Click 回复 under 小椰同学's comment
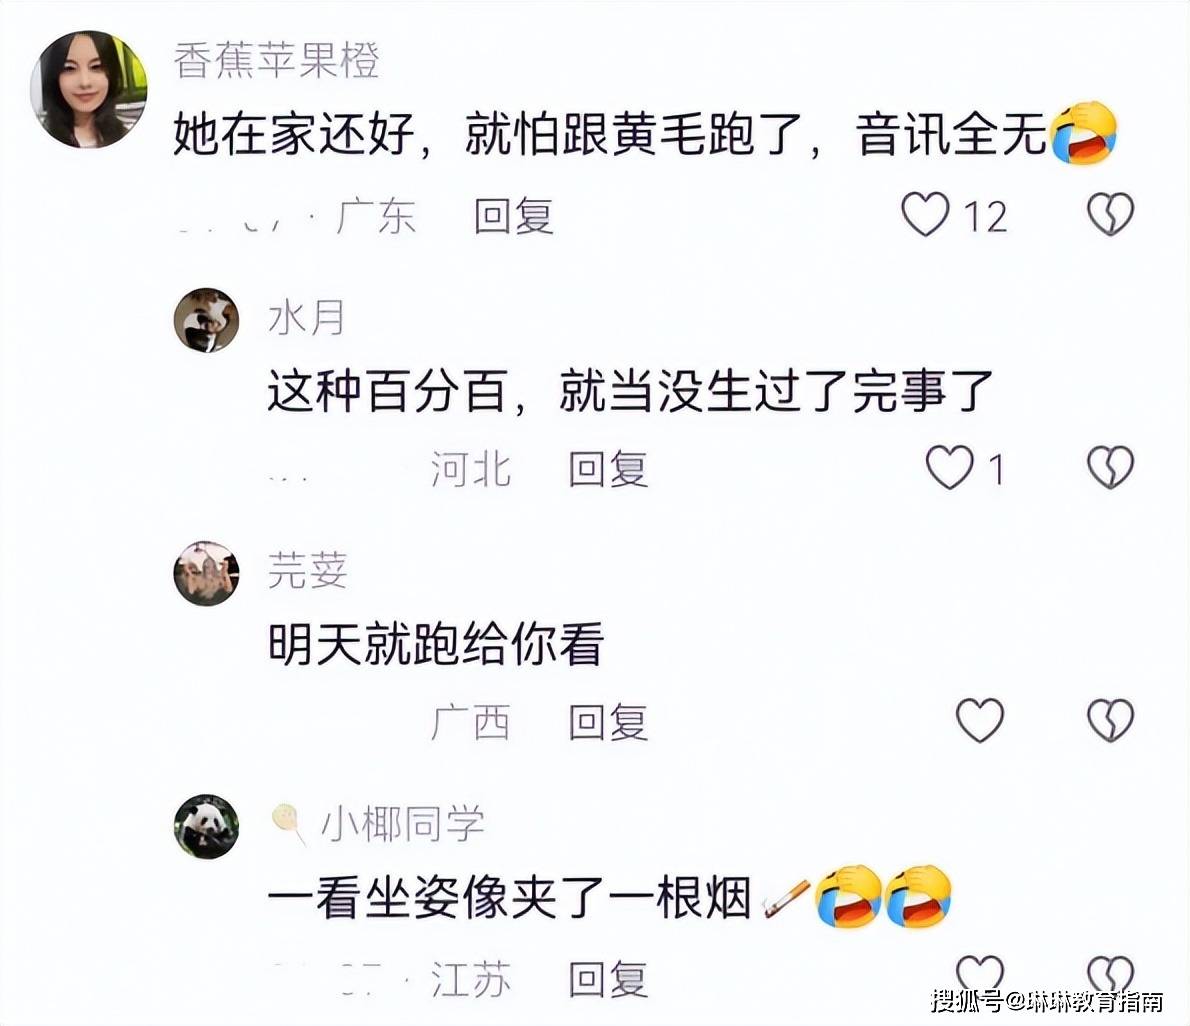This screenshot has height=1026, width=1190. point(609,979)
